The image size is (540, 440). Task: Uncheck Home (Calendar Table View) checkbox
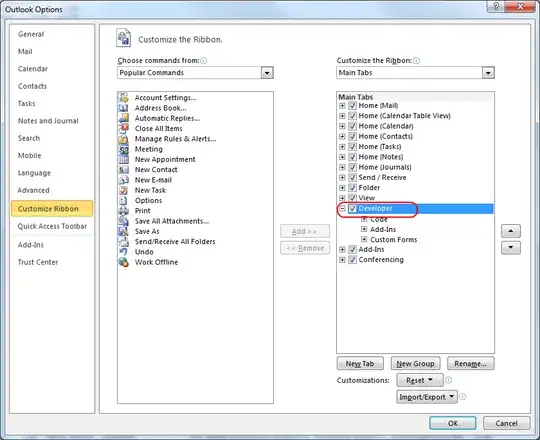[x=352, y=116]
